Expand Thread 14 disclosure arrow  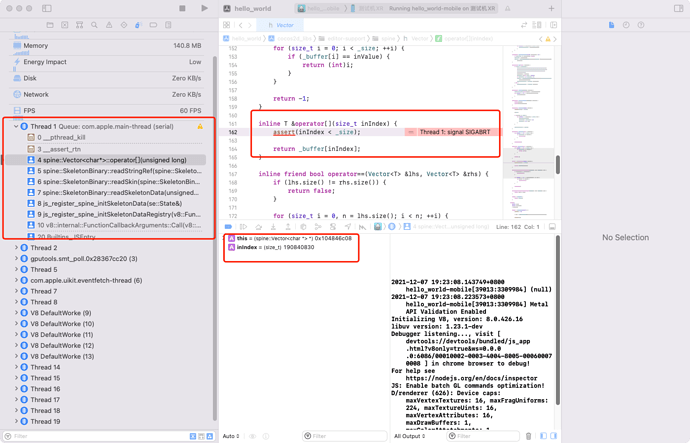coord(16,367)
